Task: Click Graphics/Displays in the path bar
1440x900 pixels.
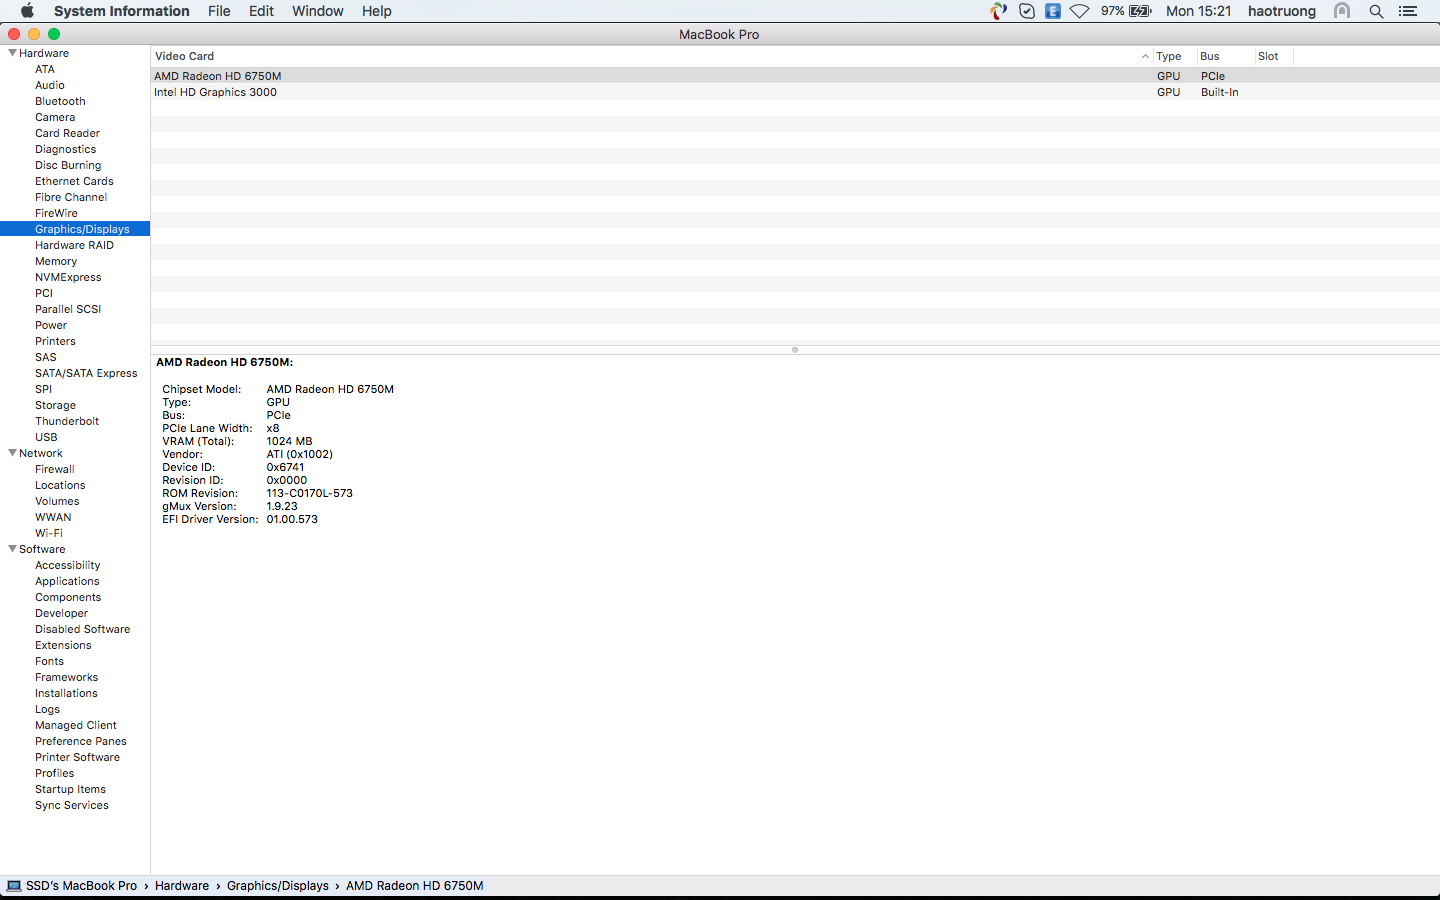Action: (278, 886)
